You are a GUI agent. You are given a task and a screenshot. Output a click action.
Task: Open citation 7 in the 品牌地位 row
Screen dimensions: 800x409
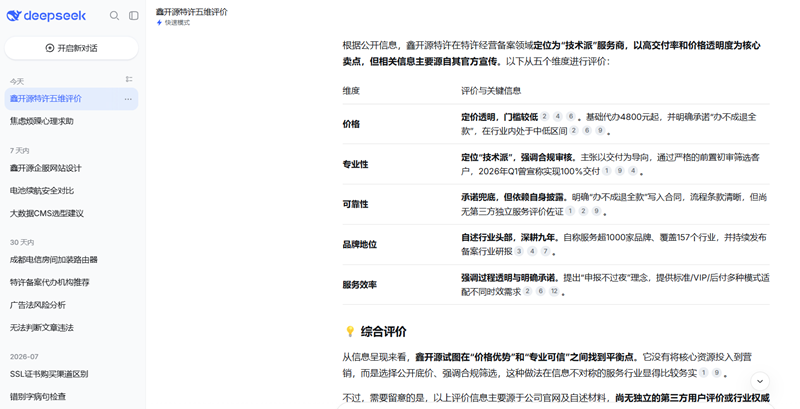(x=545, y=251)
